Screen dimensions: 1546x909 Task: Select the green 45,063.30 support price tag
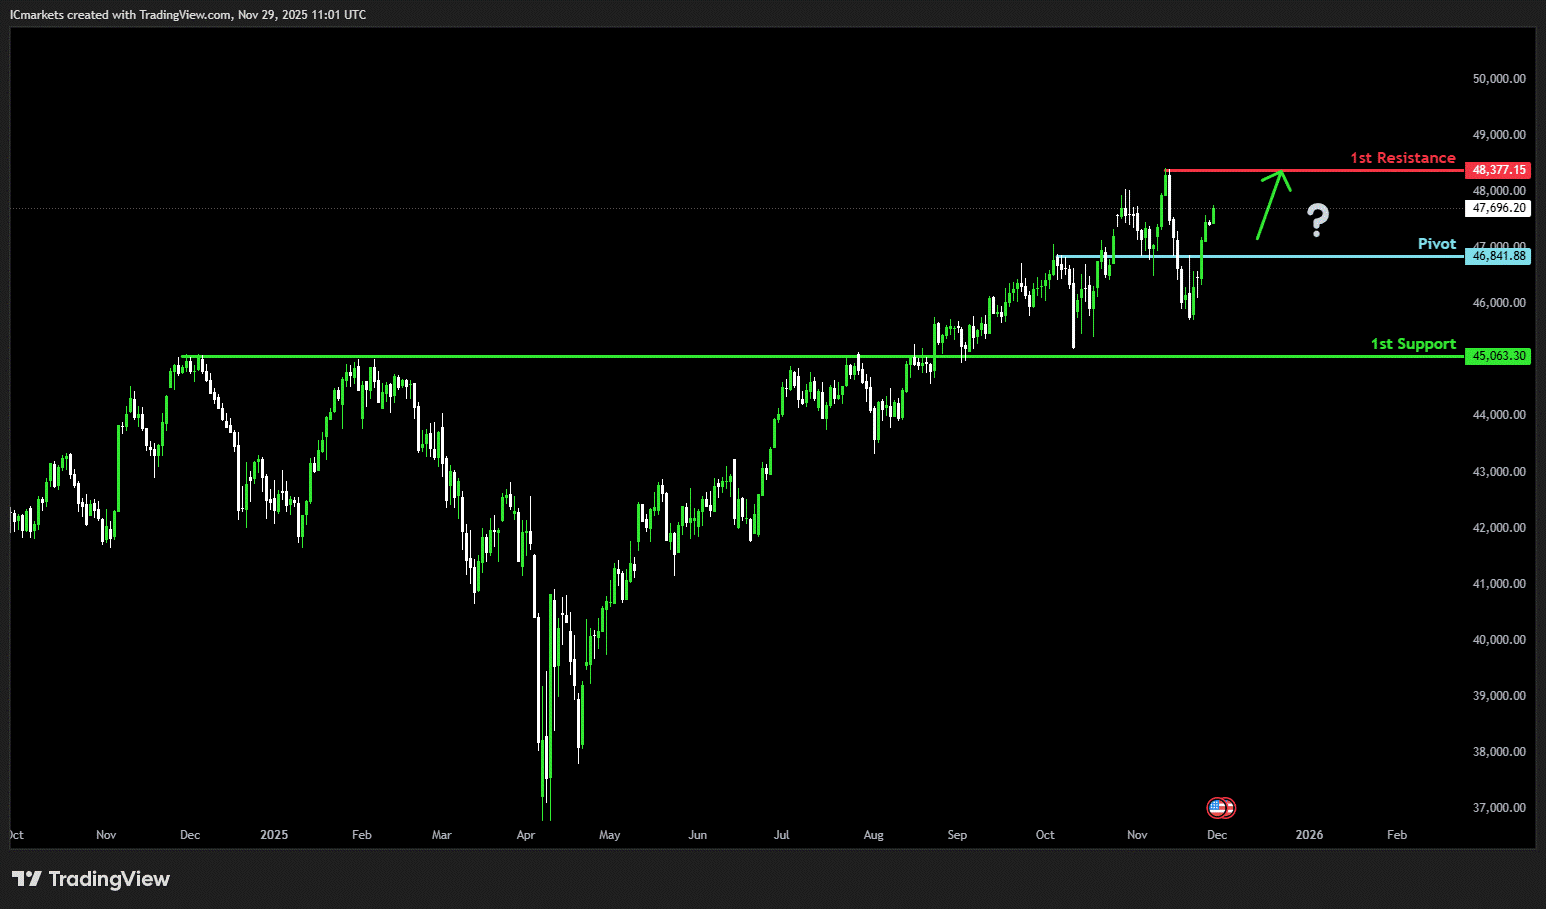[1498, 356]
